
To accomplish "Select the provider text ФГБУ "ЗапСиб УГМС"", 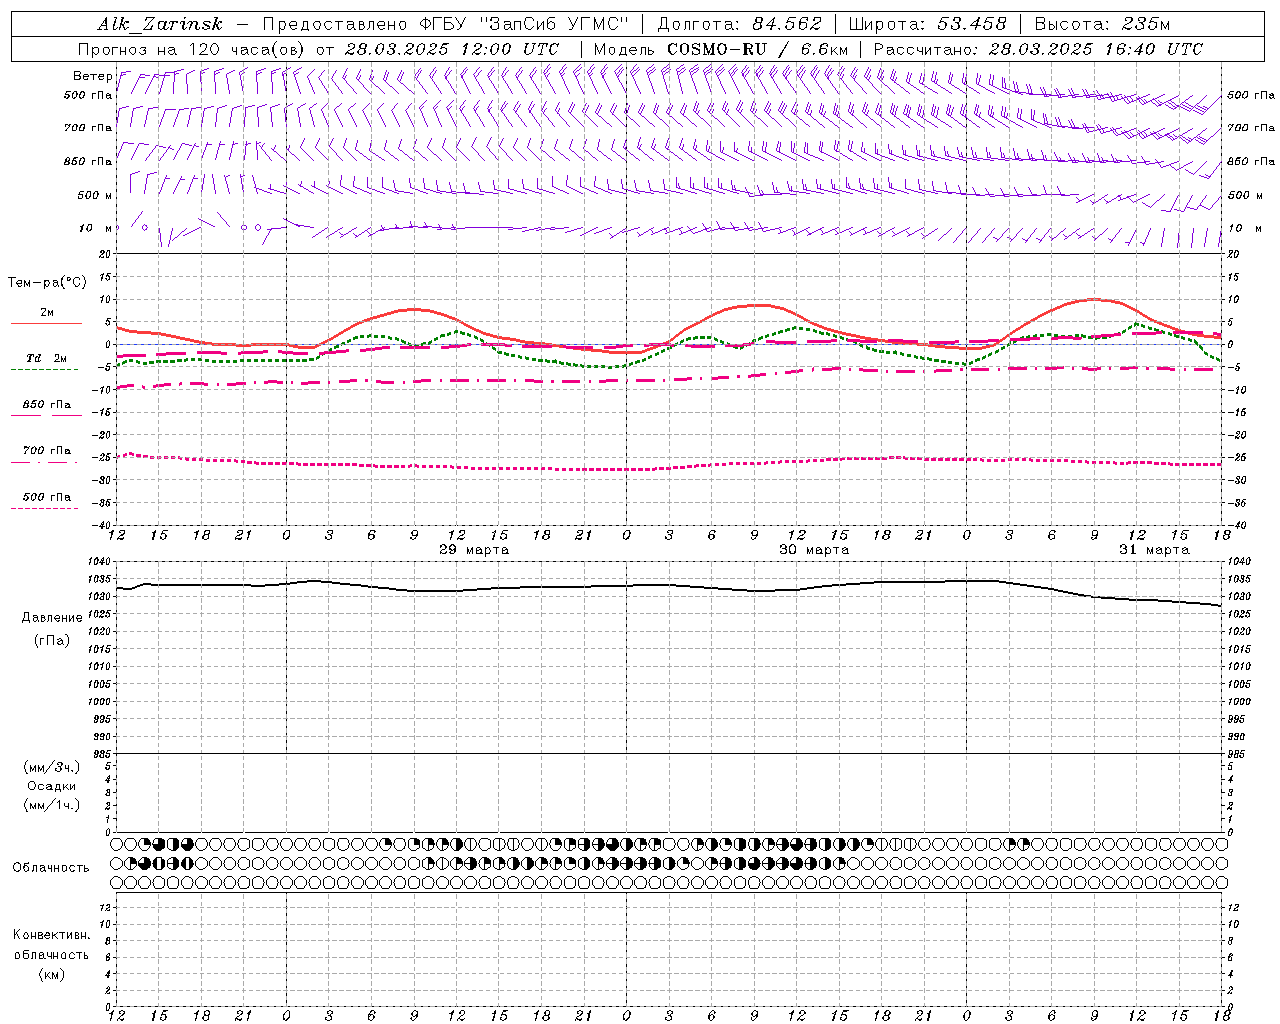I will (524, 24).
